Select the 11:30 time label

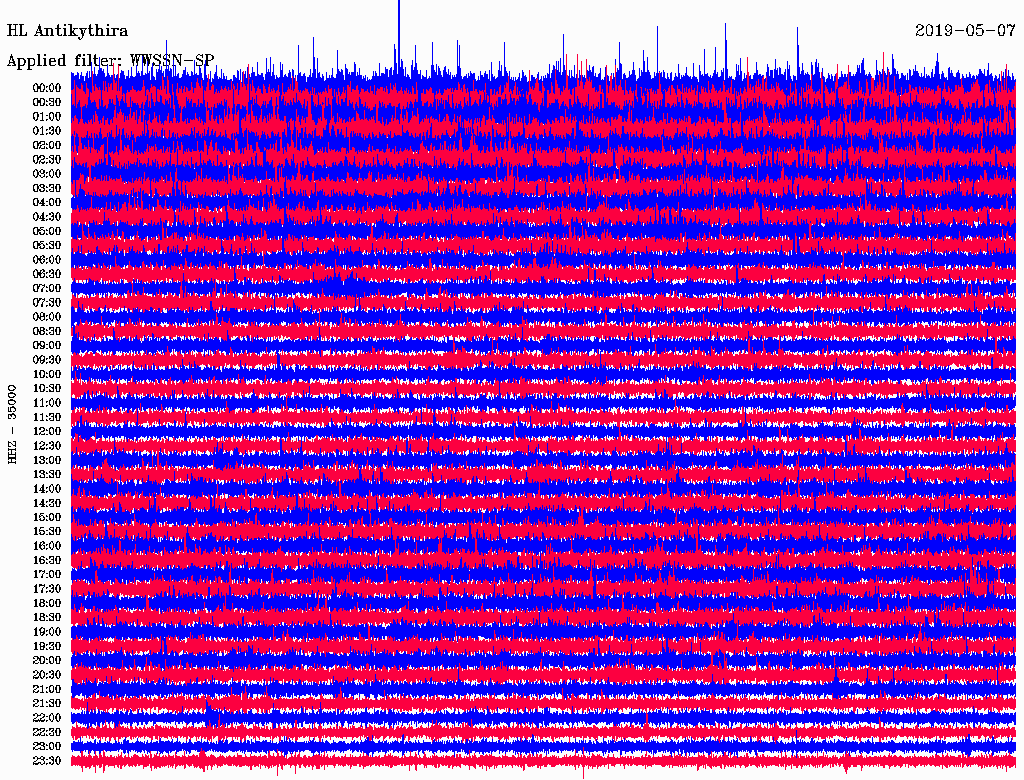point(46,417)
